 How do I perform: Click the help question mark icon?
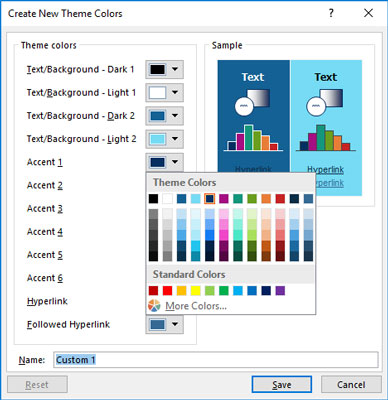(331, 13)
